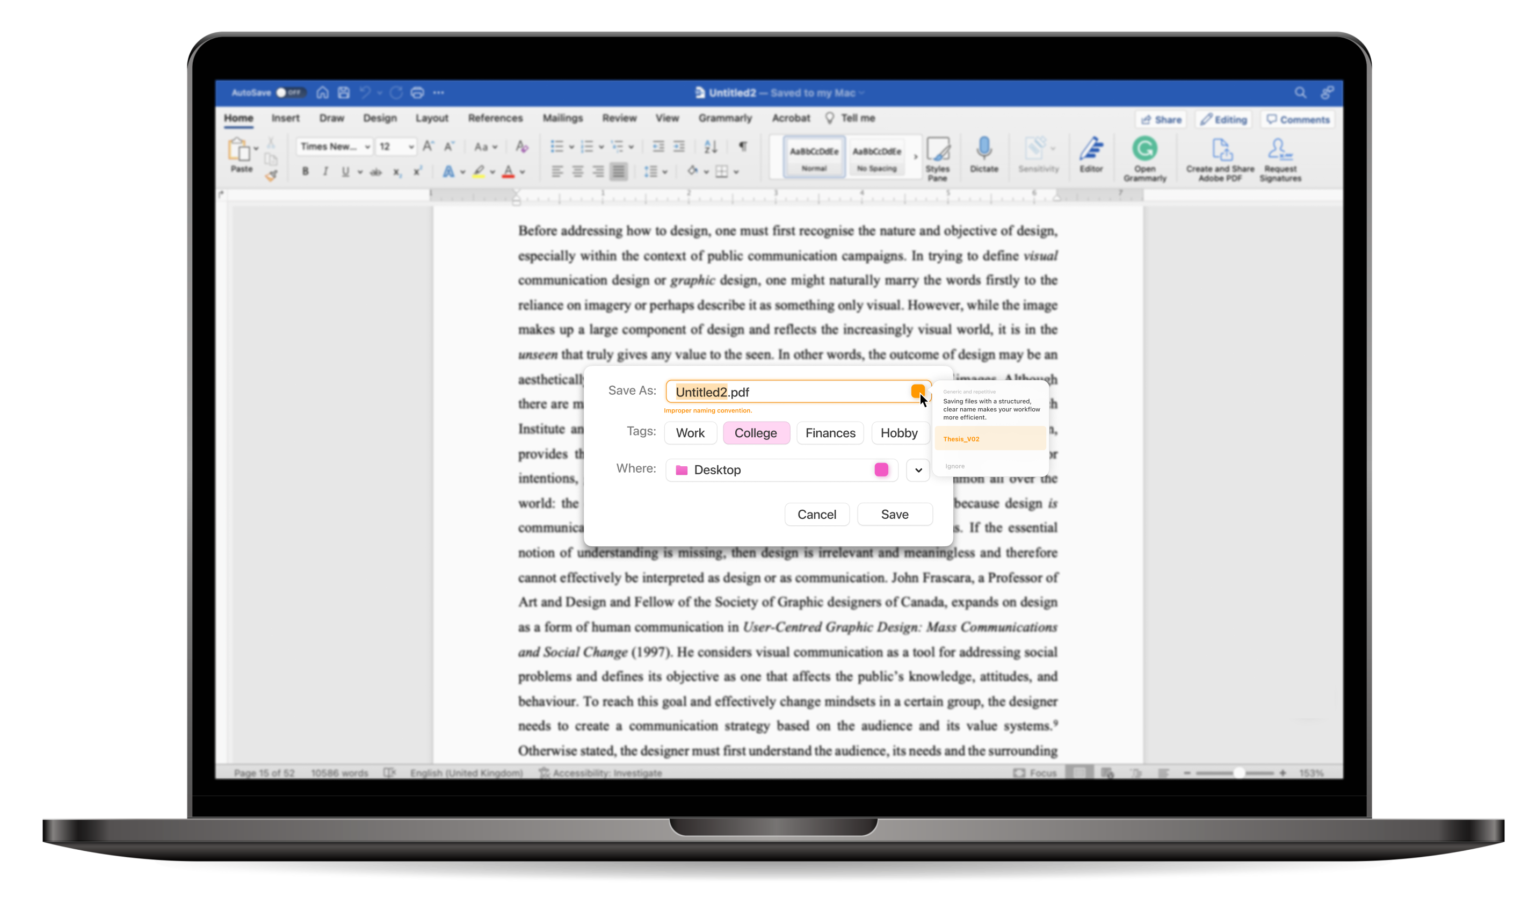Click the Print icon in title bar

tap(417, 93)
